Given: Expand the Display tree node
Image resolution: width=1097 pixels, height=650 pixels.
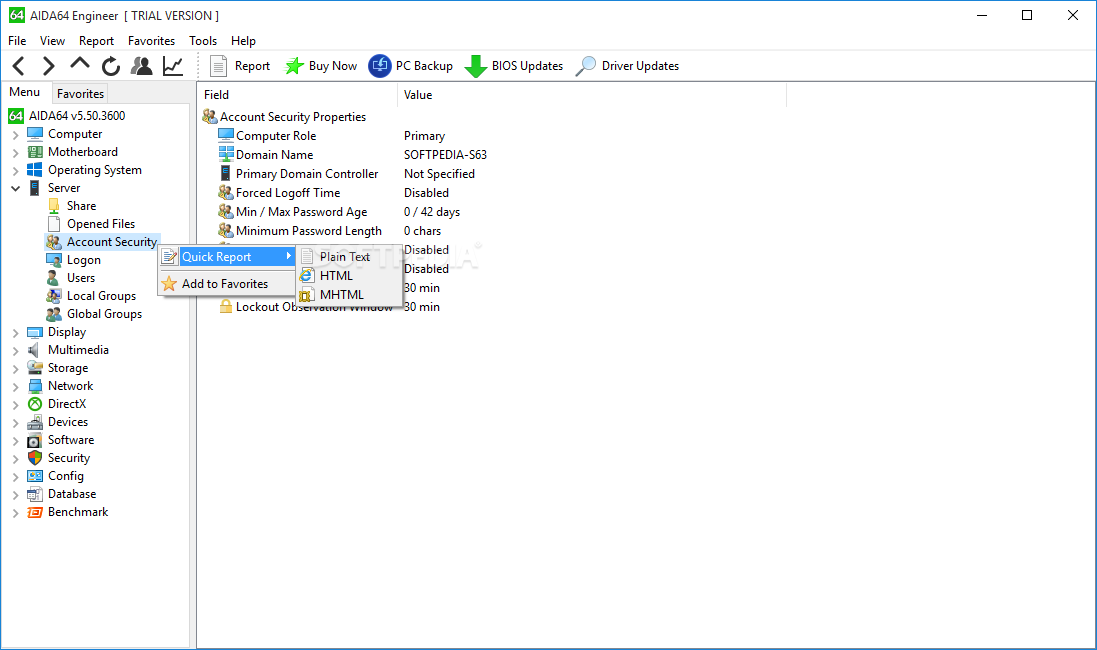Looking at the screenshot, I should point(15,332).
